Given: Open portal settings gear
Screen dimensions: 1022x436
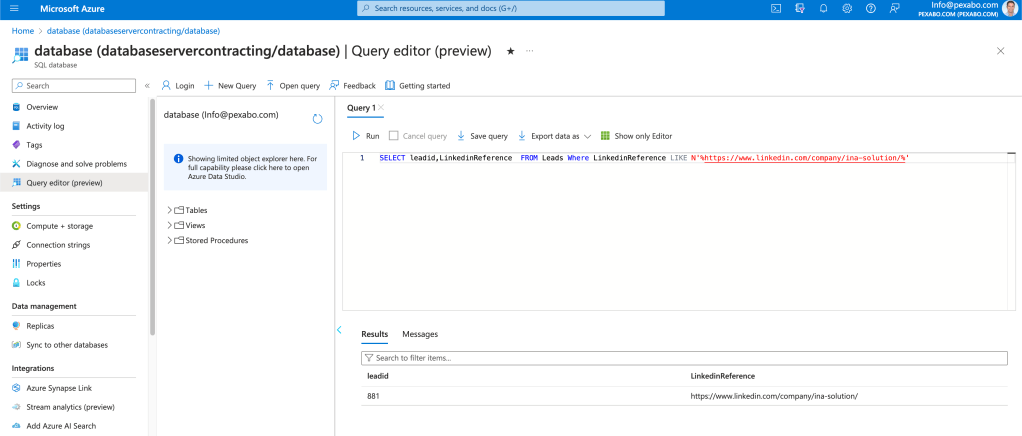Looking at the screenshot, I should (x=847, y=8).
